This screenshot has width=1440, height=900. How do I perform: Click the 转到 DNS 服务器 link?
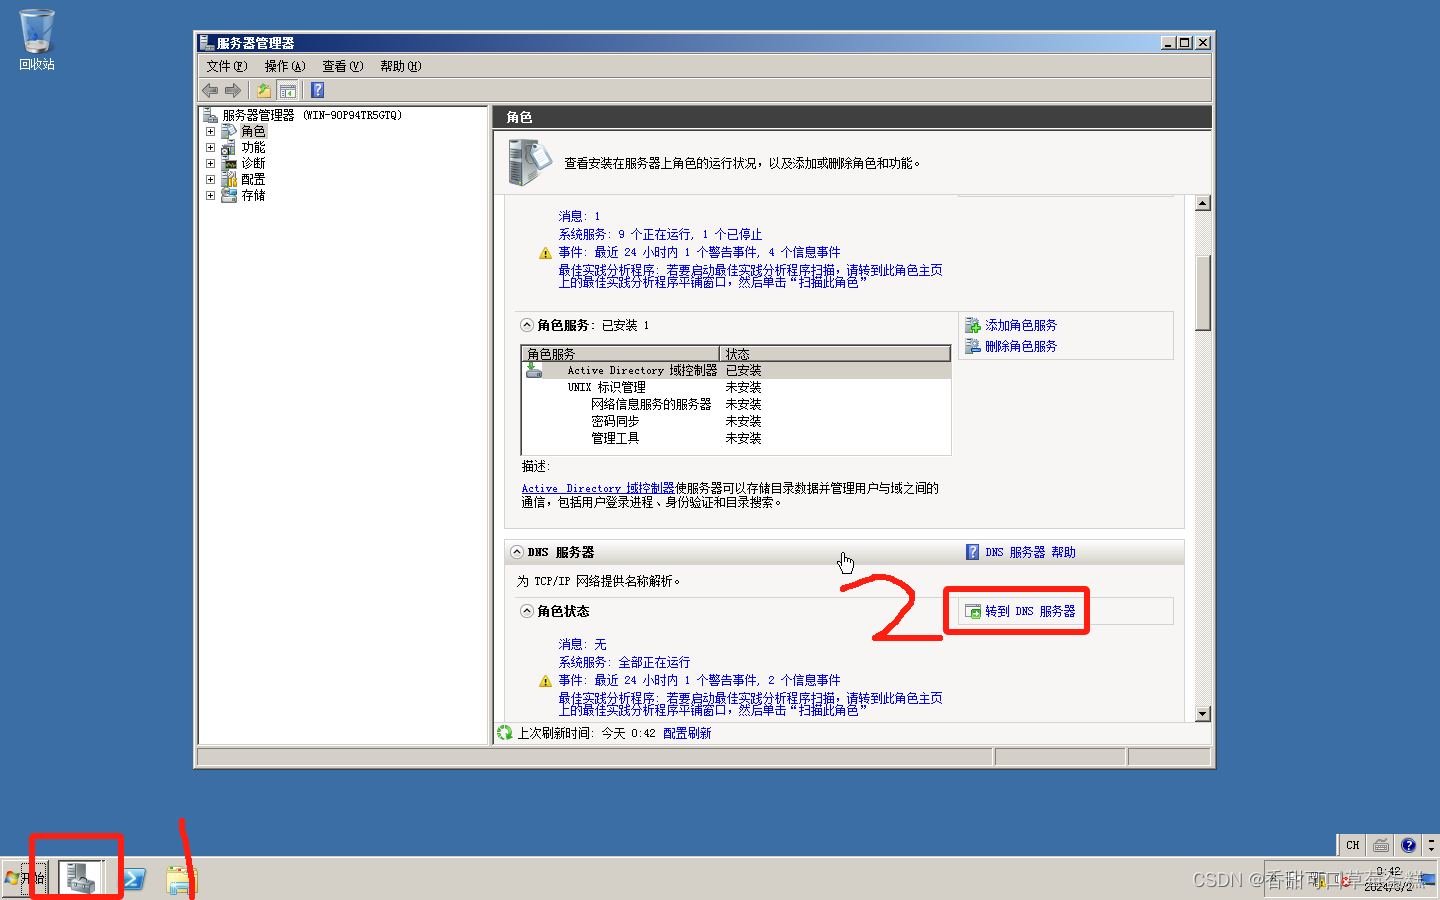[1029, 611]
